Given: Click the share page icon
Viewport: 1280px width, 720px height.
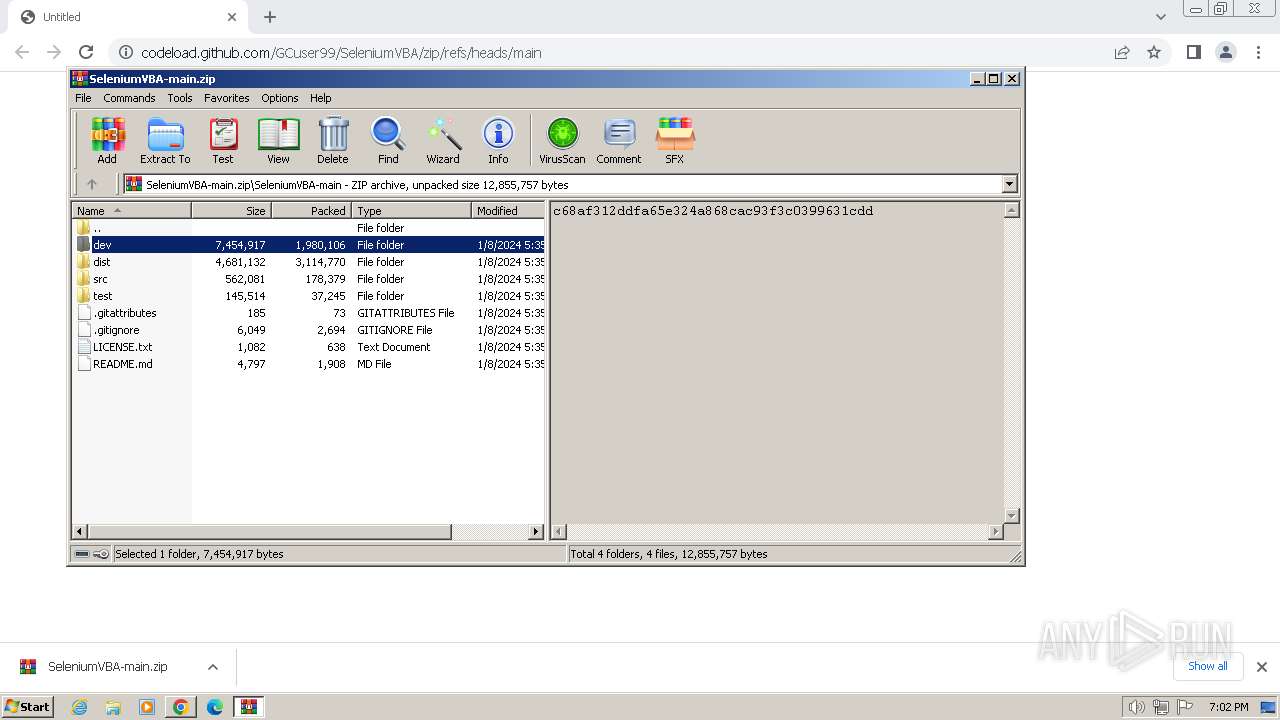Looking at the screenshot, I should pos(1122,52).
